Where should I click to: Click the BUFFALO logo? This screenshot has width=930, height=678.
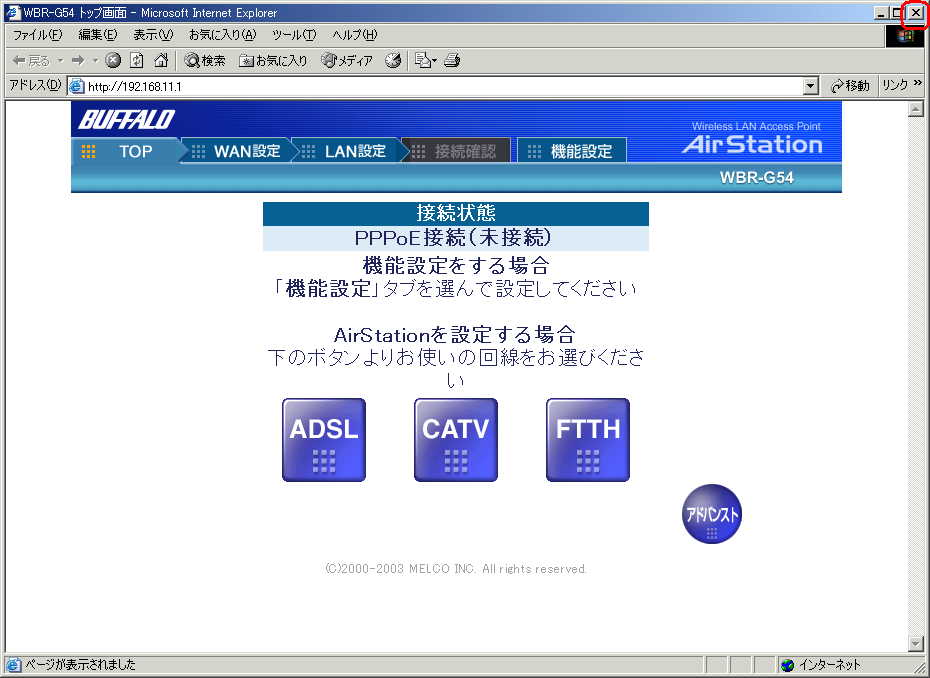pos(126,119)
